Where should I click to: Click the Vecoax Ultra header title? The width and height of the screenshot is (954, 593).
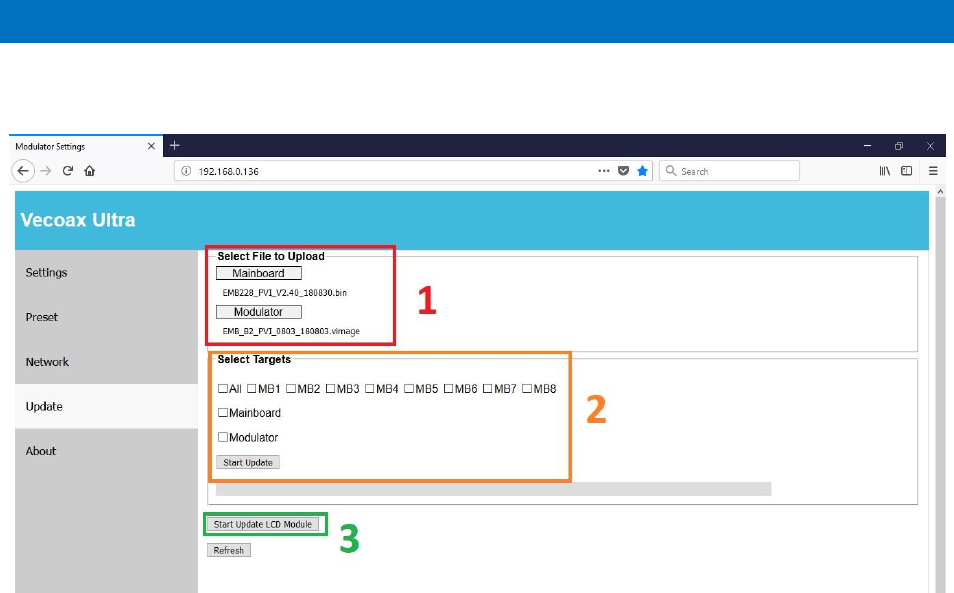(x=78, y=220)
